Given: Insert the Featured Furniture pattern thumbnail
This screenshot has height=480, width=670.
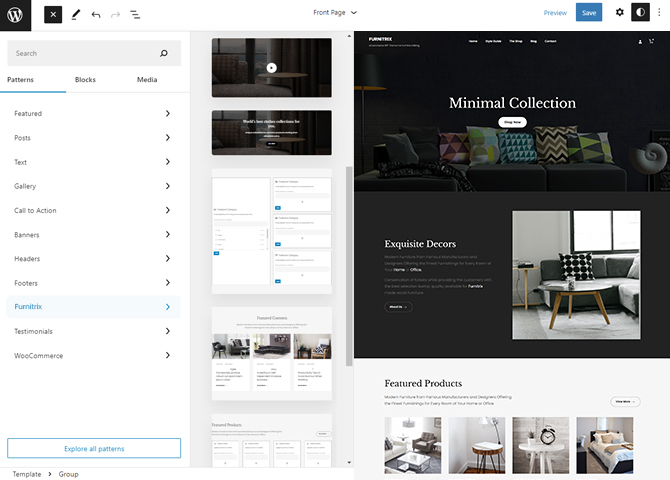Looking at the screenshot, I should coord(271,352).
